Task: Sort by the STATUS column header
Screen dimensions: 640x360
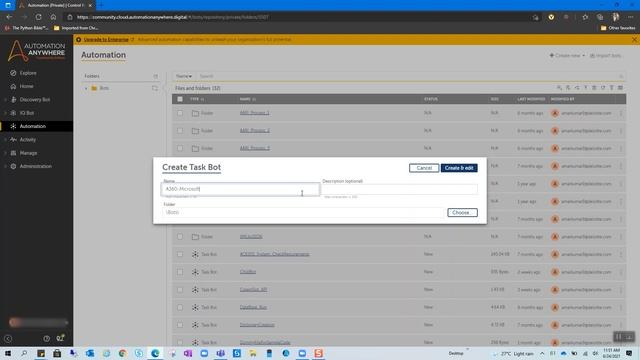Action: pyautogui.click(x=431, y=99)
